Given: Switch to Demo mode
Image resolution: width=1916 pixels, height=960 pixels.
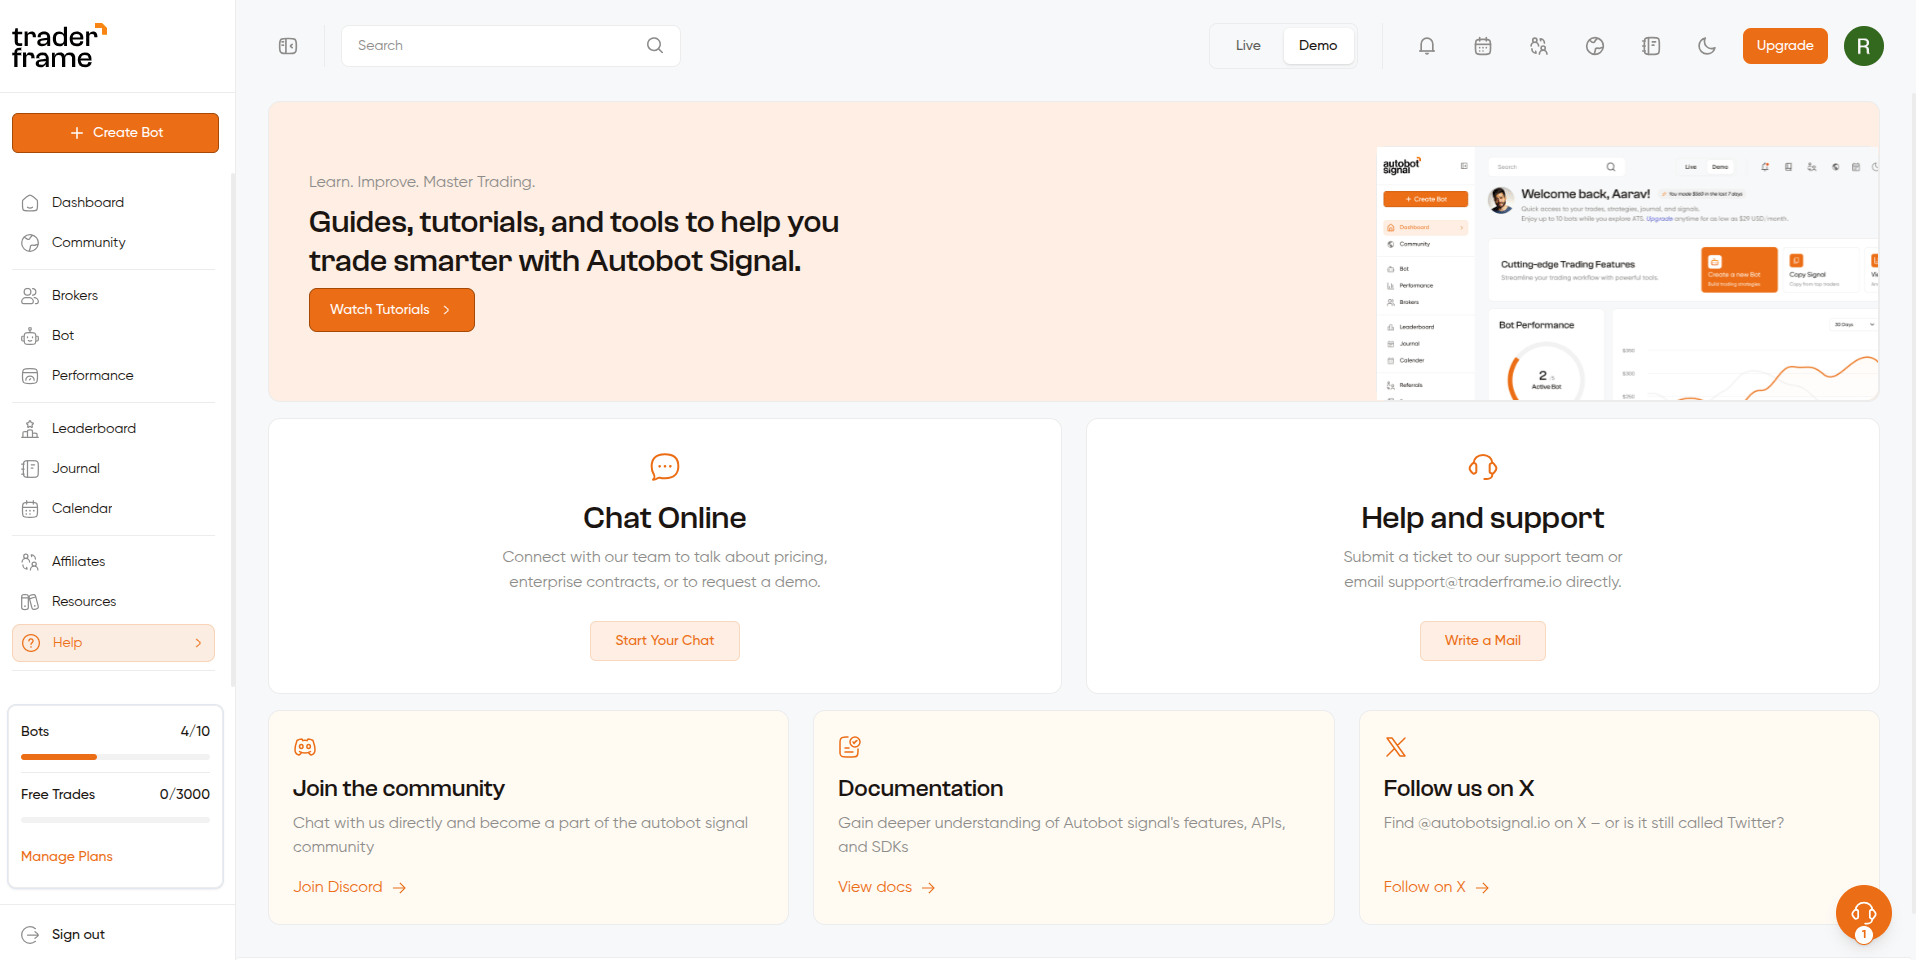Looking at the screenshot, I should click(x=1318, y=46).
